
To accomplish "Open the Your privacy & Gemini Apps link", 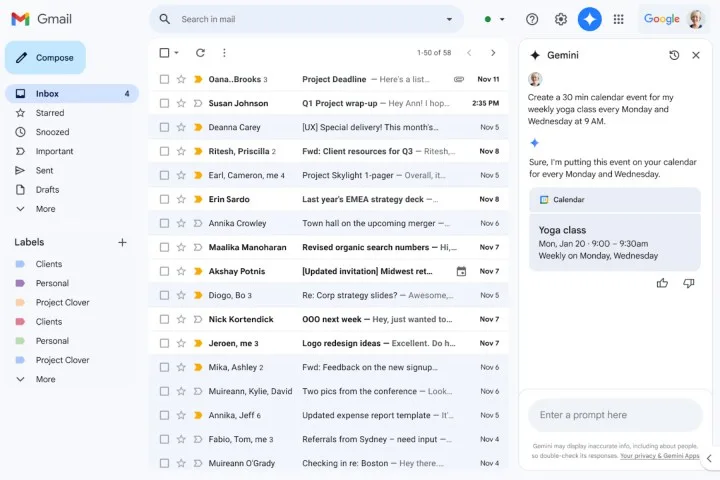I will coord(659,455).
